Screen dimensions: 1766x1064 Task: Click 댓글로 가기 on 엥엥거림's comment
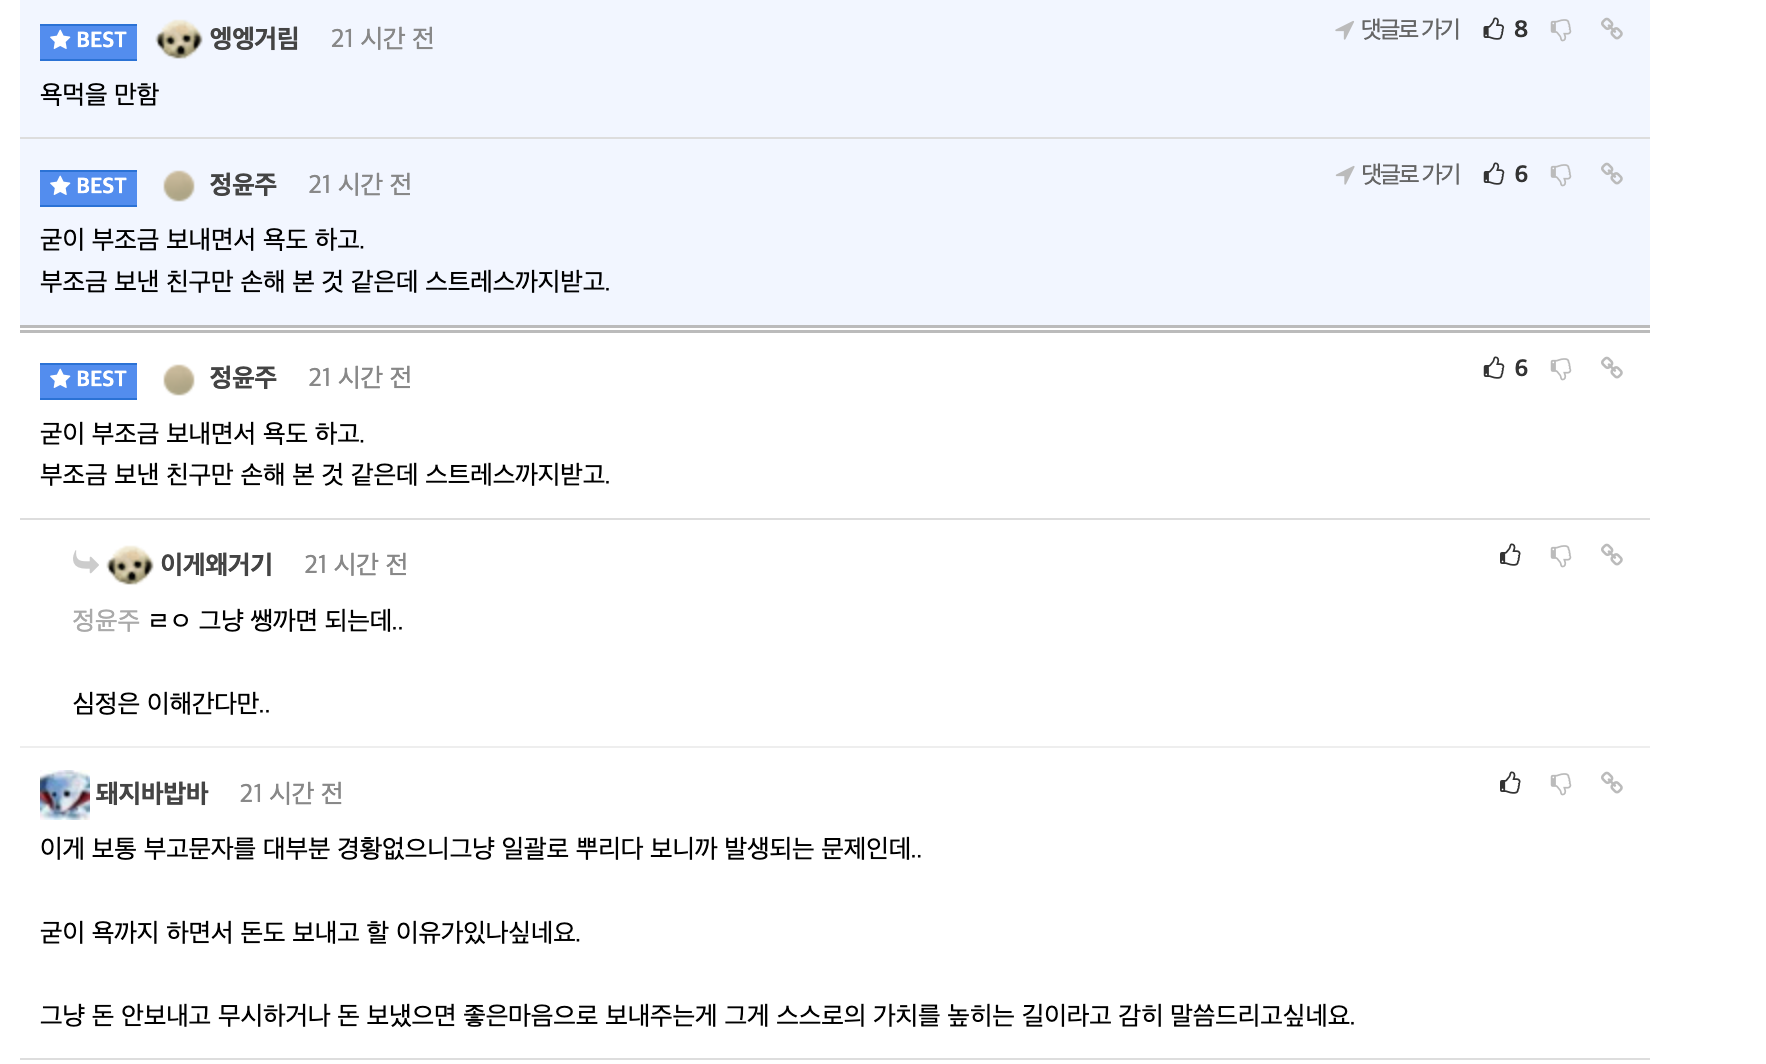coord(1398,30)
